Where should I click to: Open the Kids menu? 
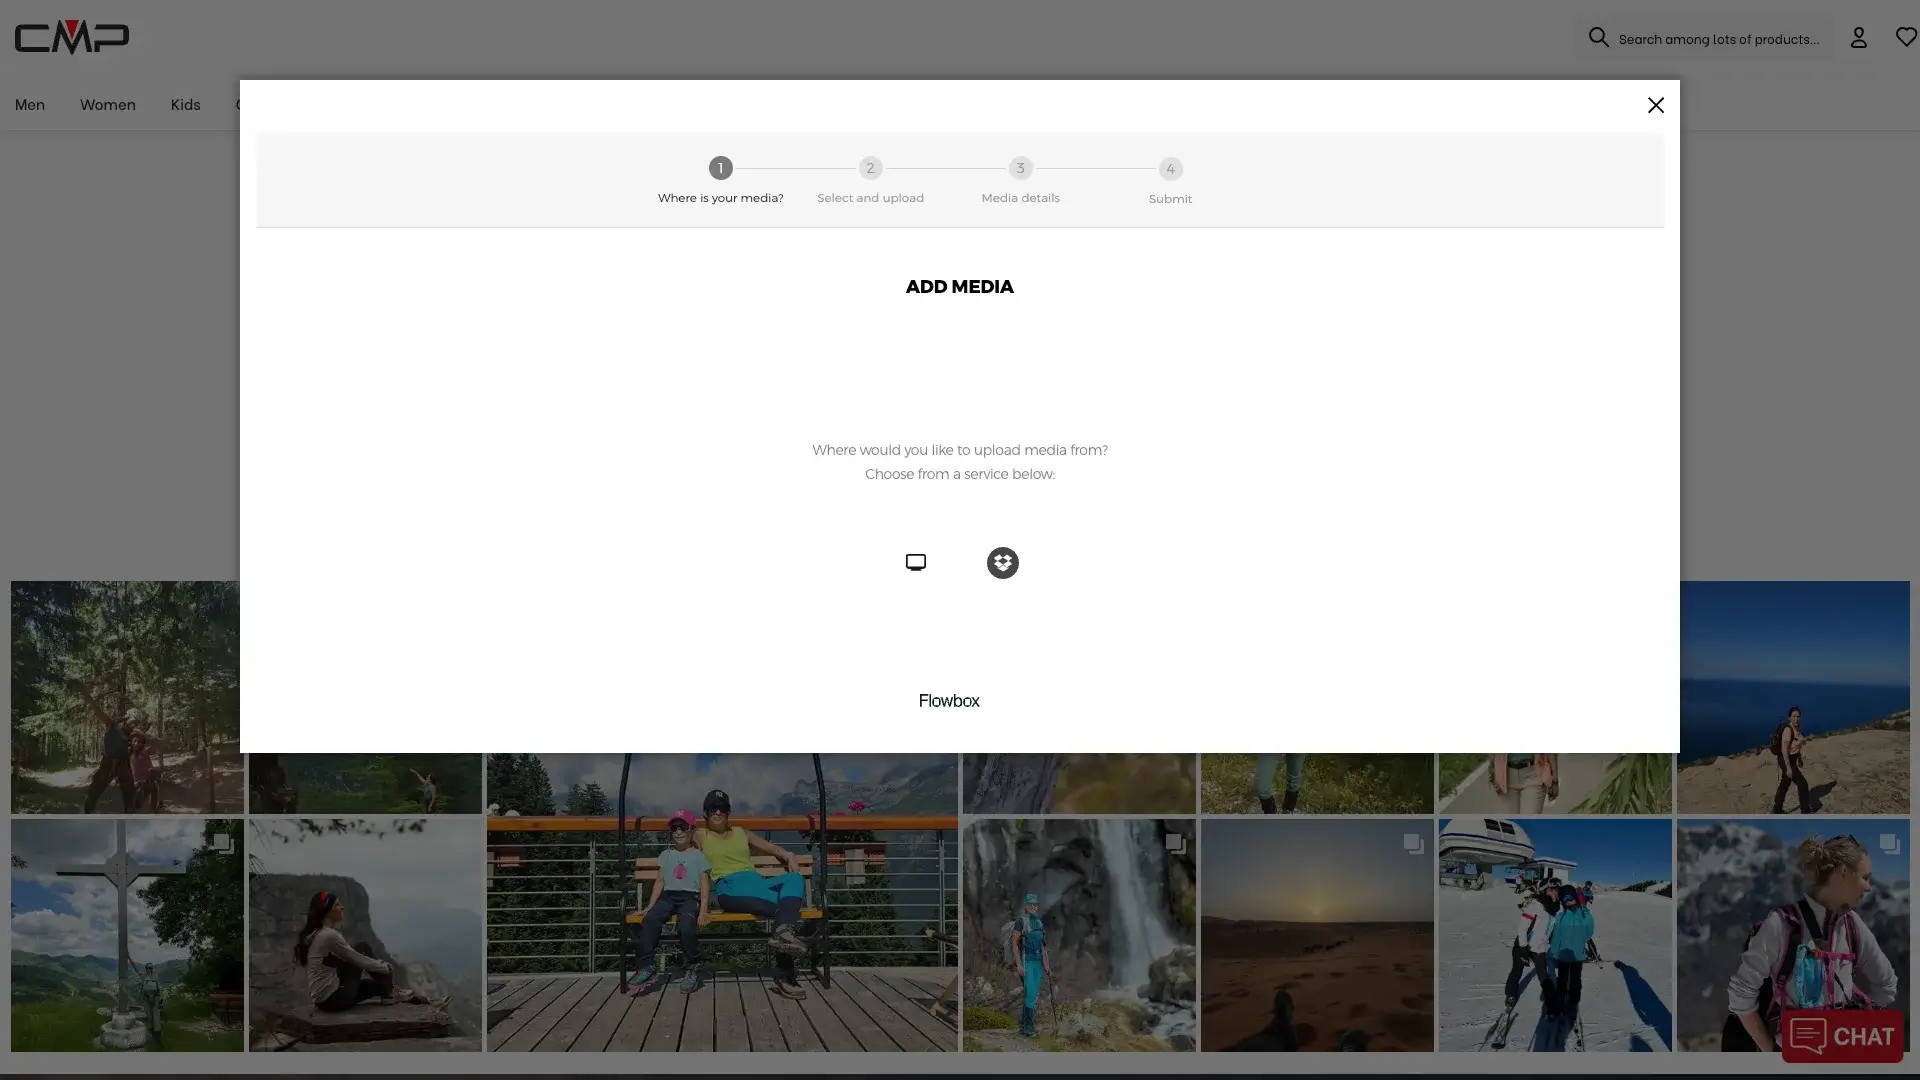pos(185,105)
